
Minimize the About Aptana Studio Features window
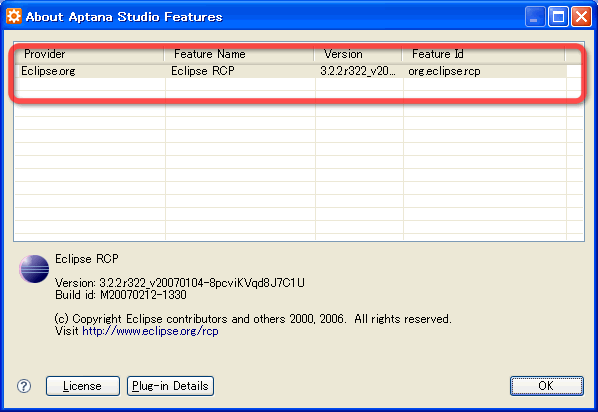pos(535,17)
